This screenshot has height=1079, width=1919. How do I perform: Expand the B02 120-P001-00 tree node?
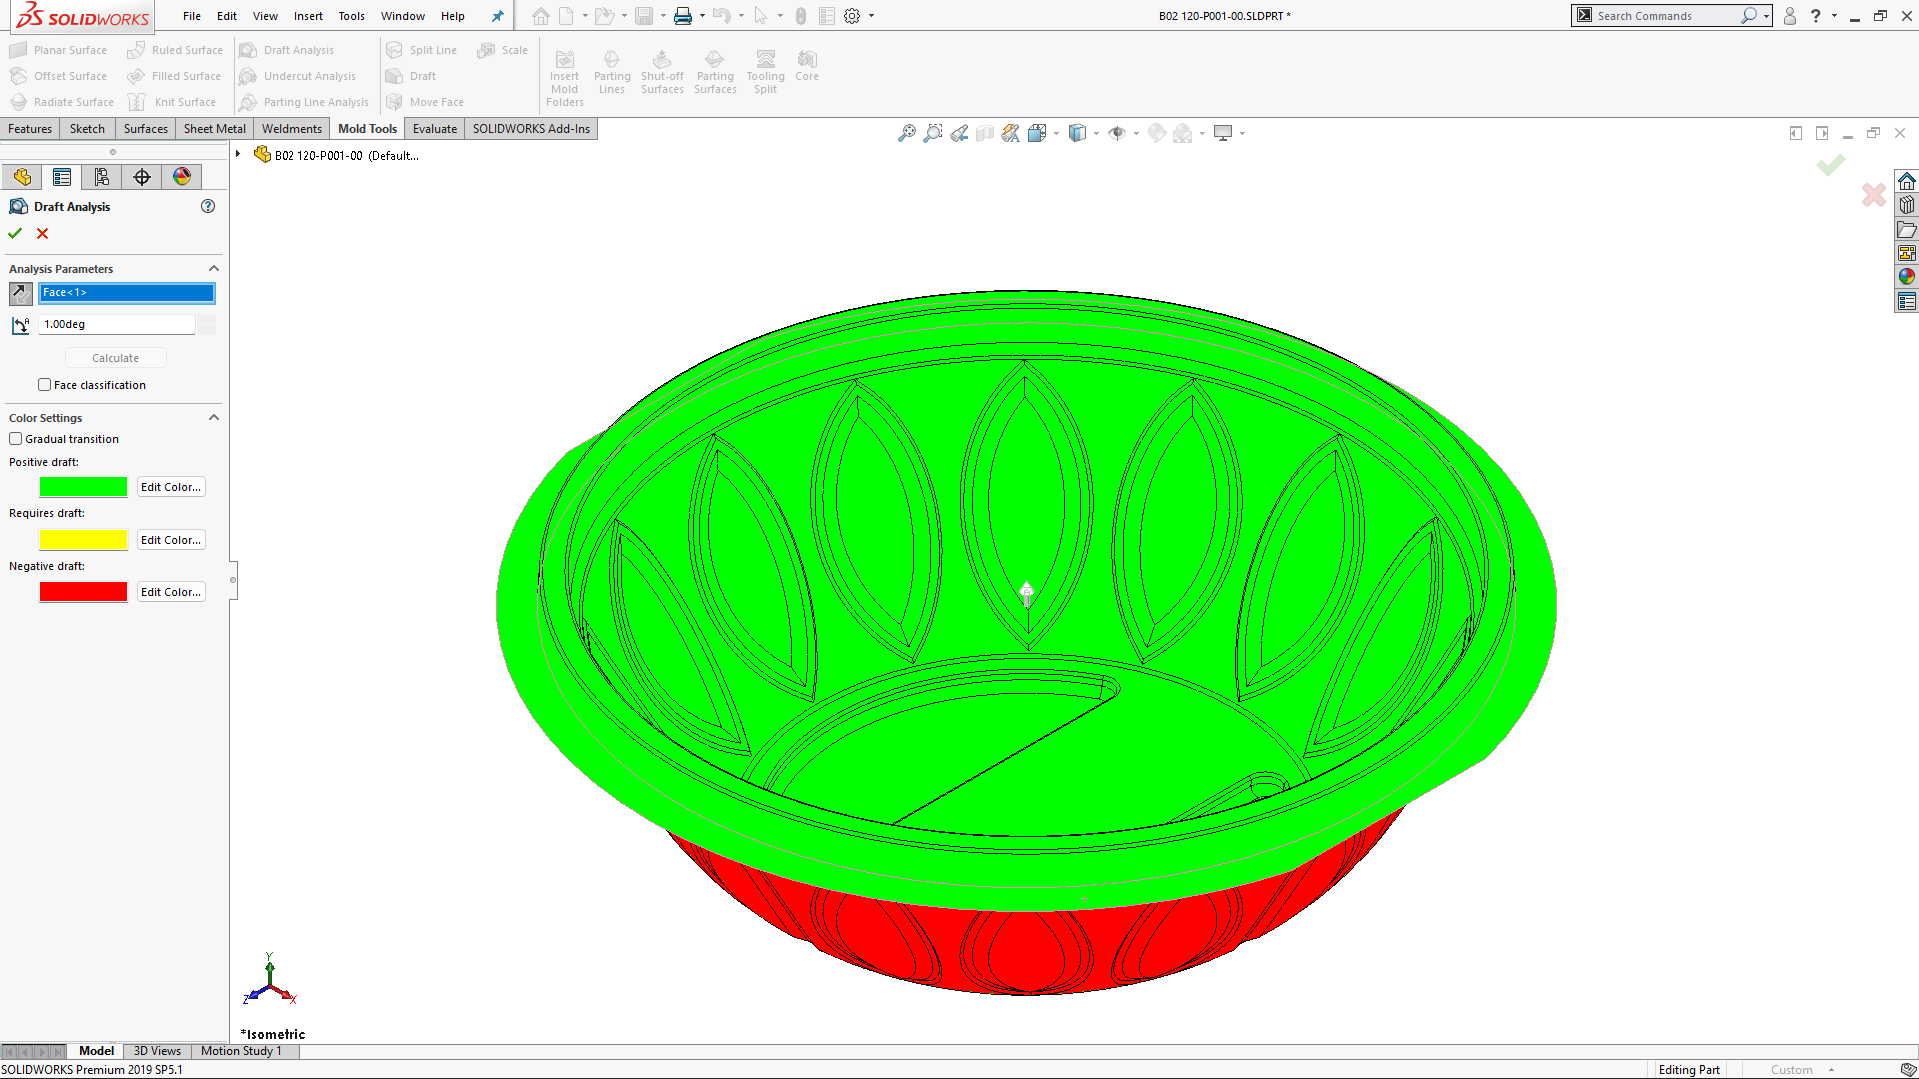click(x=238, y=155)
